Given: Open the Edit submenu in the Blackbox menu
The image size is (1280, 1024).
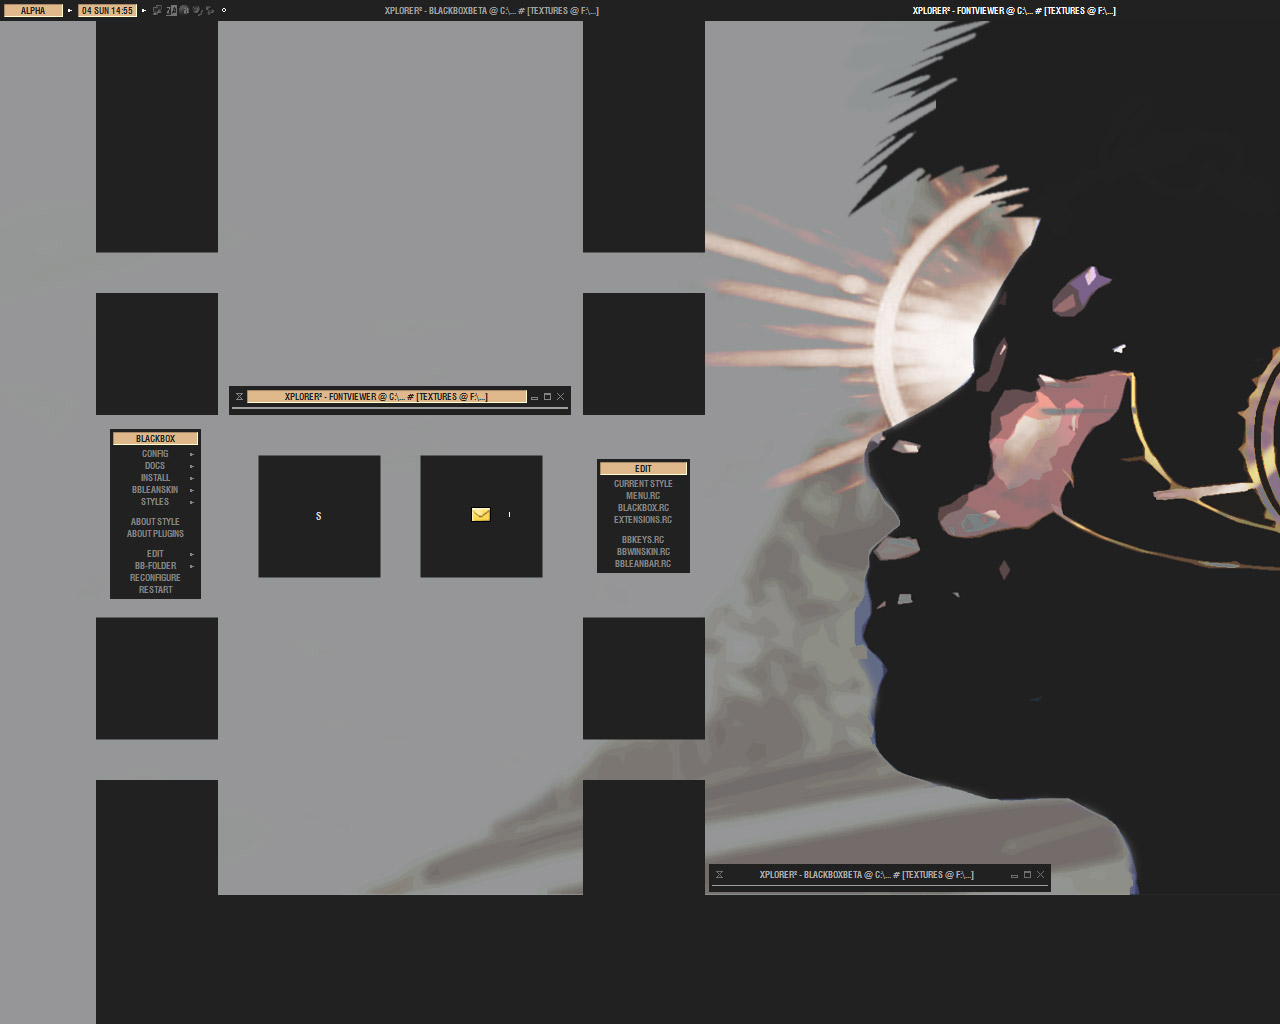Looking at the screenshot, I should (155, 554).
